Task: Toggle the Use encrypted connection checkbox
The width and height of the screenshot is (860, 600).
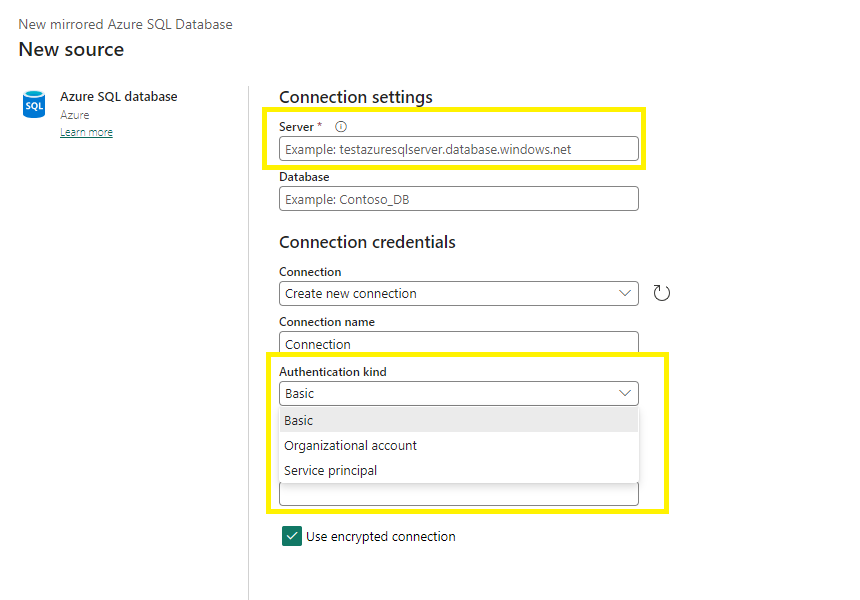Action: tap(292, 537)
